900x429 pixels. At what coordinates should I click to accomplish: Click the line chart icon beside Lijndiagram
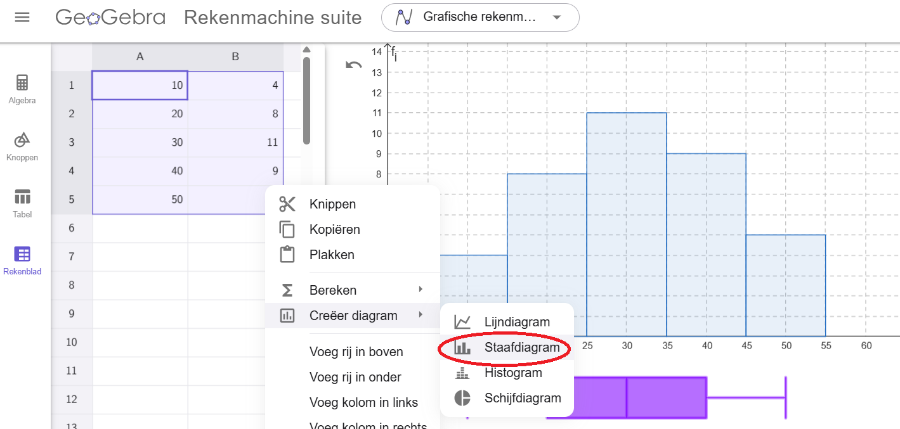pos(462,322)
